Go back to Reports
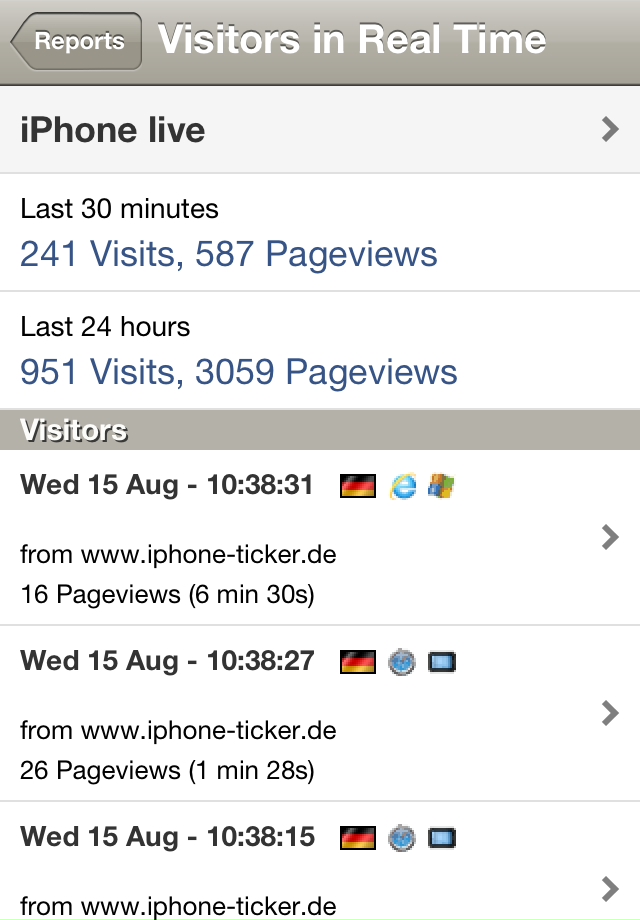Image resolution: width=640 pixels, height=920 pixels. pos(77,41)
